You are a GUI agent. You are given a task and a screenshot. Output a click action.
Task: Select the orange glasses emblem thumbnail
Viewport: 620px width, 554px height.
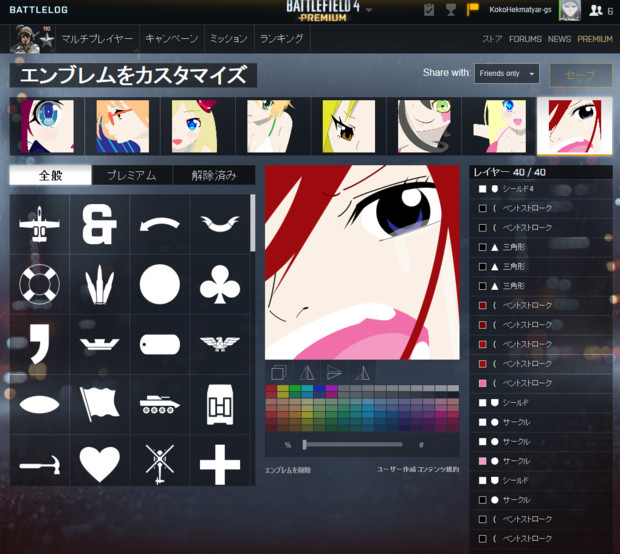point(123,126)
